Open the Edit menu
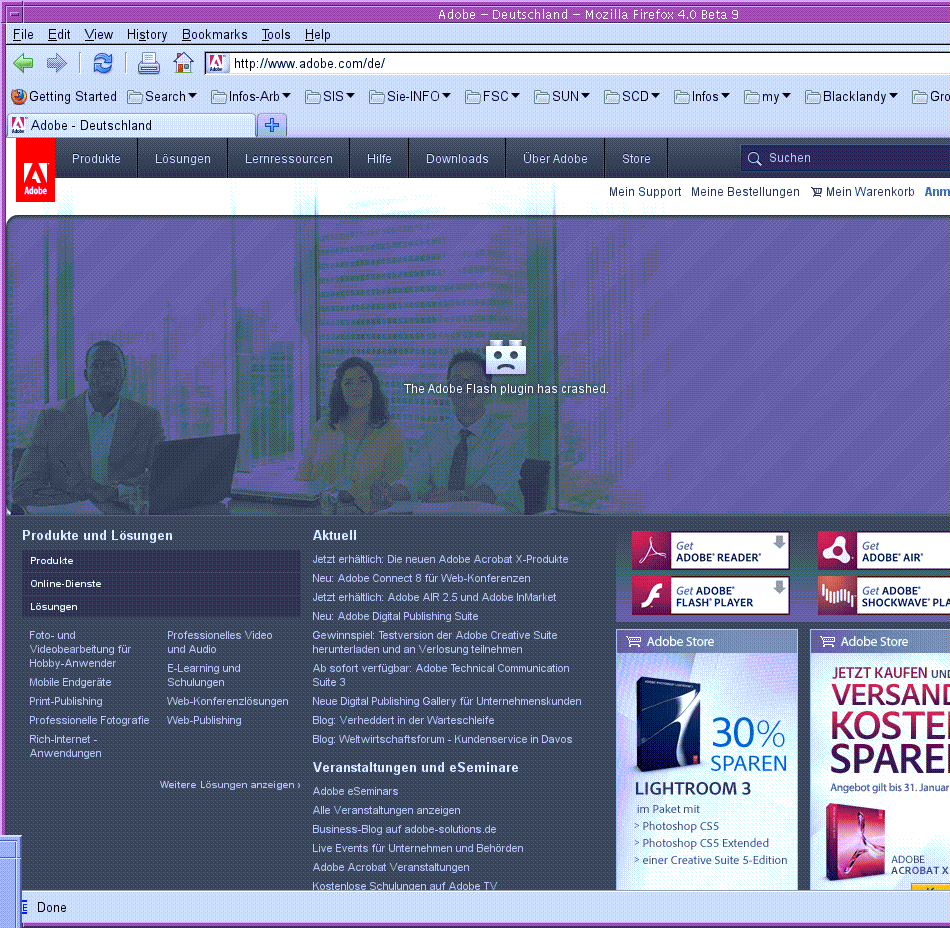950x928 pixels. click(59, 35)
